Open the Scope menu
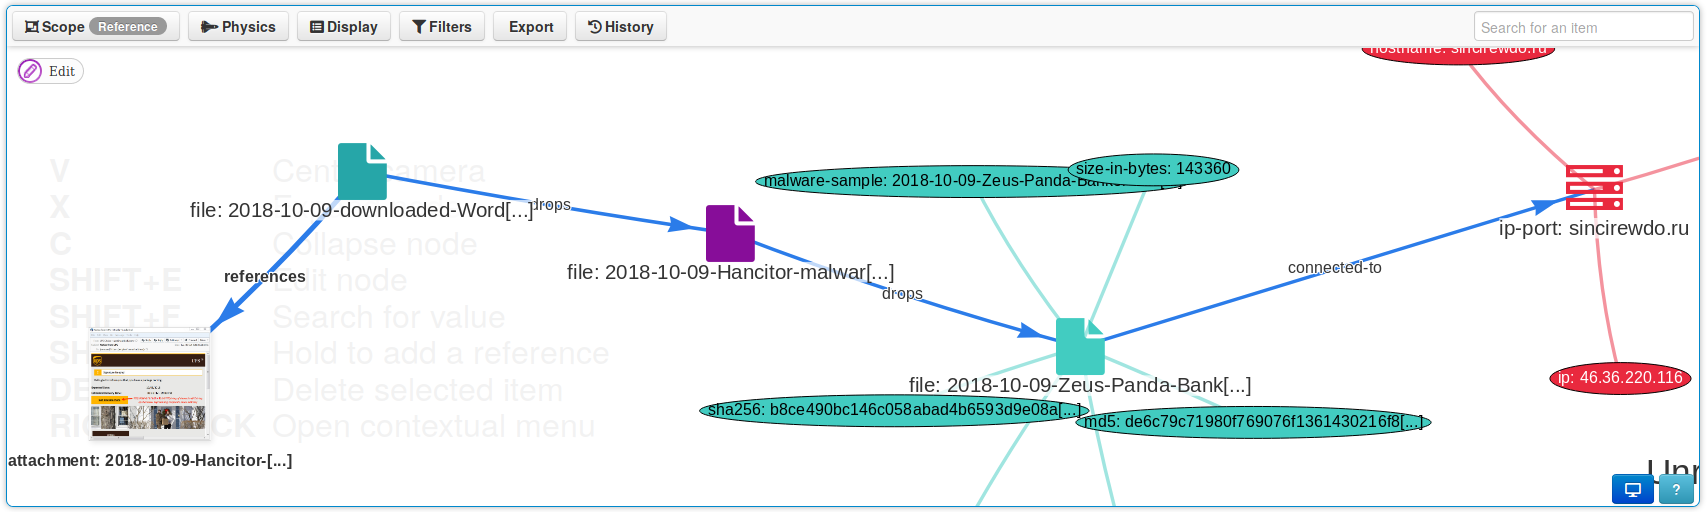1708x512 pixels. pos(55,27)
